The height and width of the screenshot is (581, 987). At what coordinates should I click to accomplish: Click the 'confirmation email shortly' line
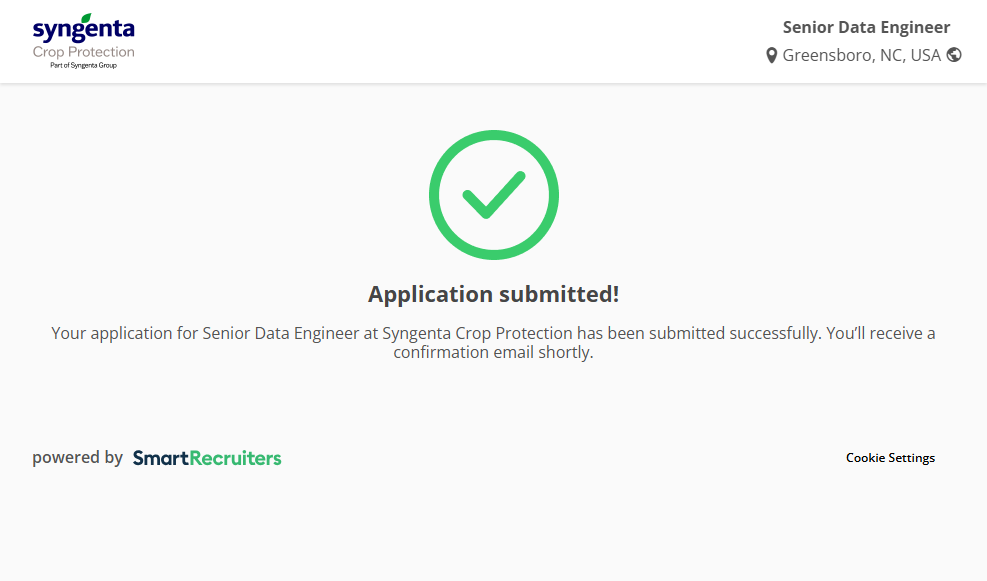point(493,353)
